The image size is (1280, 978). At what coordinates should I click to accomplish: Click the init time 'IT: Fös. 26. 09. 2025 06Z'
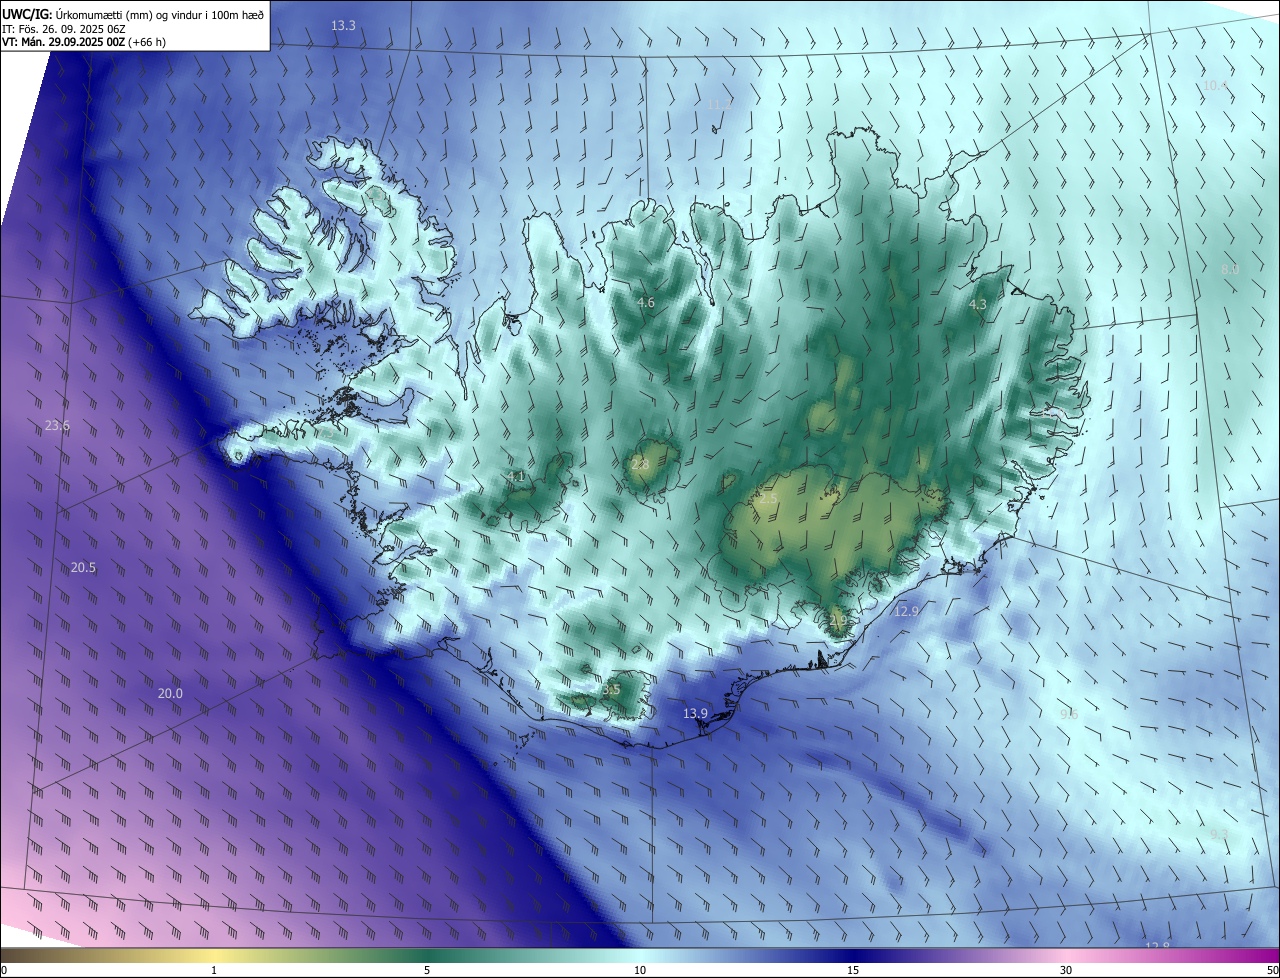(64, 28)
